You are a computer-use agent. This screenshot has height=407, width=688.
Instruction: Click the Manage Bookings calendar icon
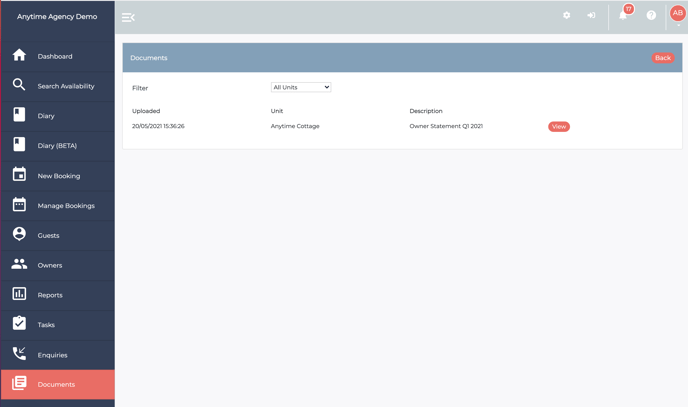tap(19, 204)
